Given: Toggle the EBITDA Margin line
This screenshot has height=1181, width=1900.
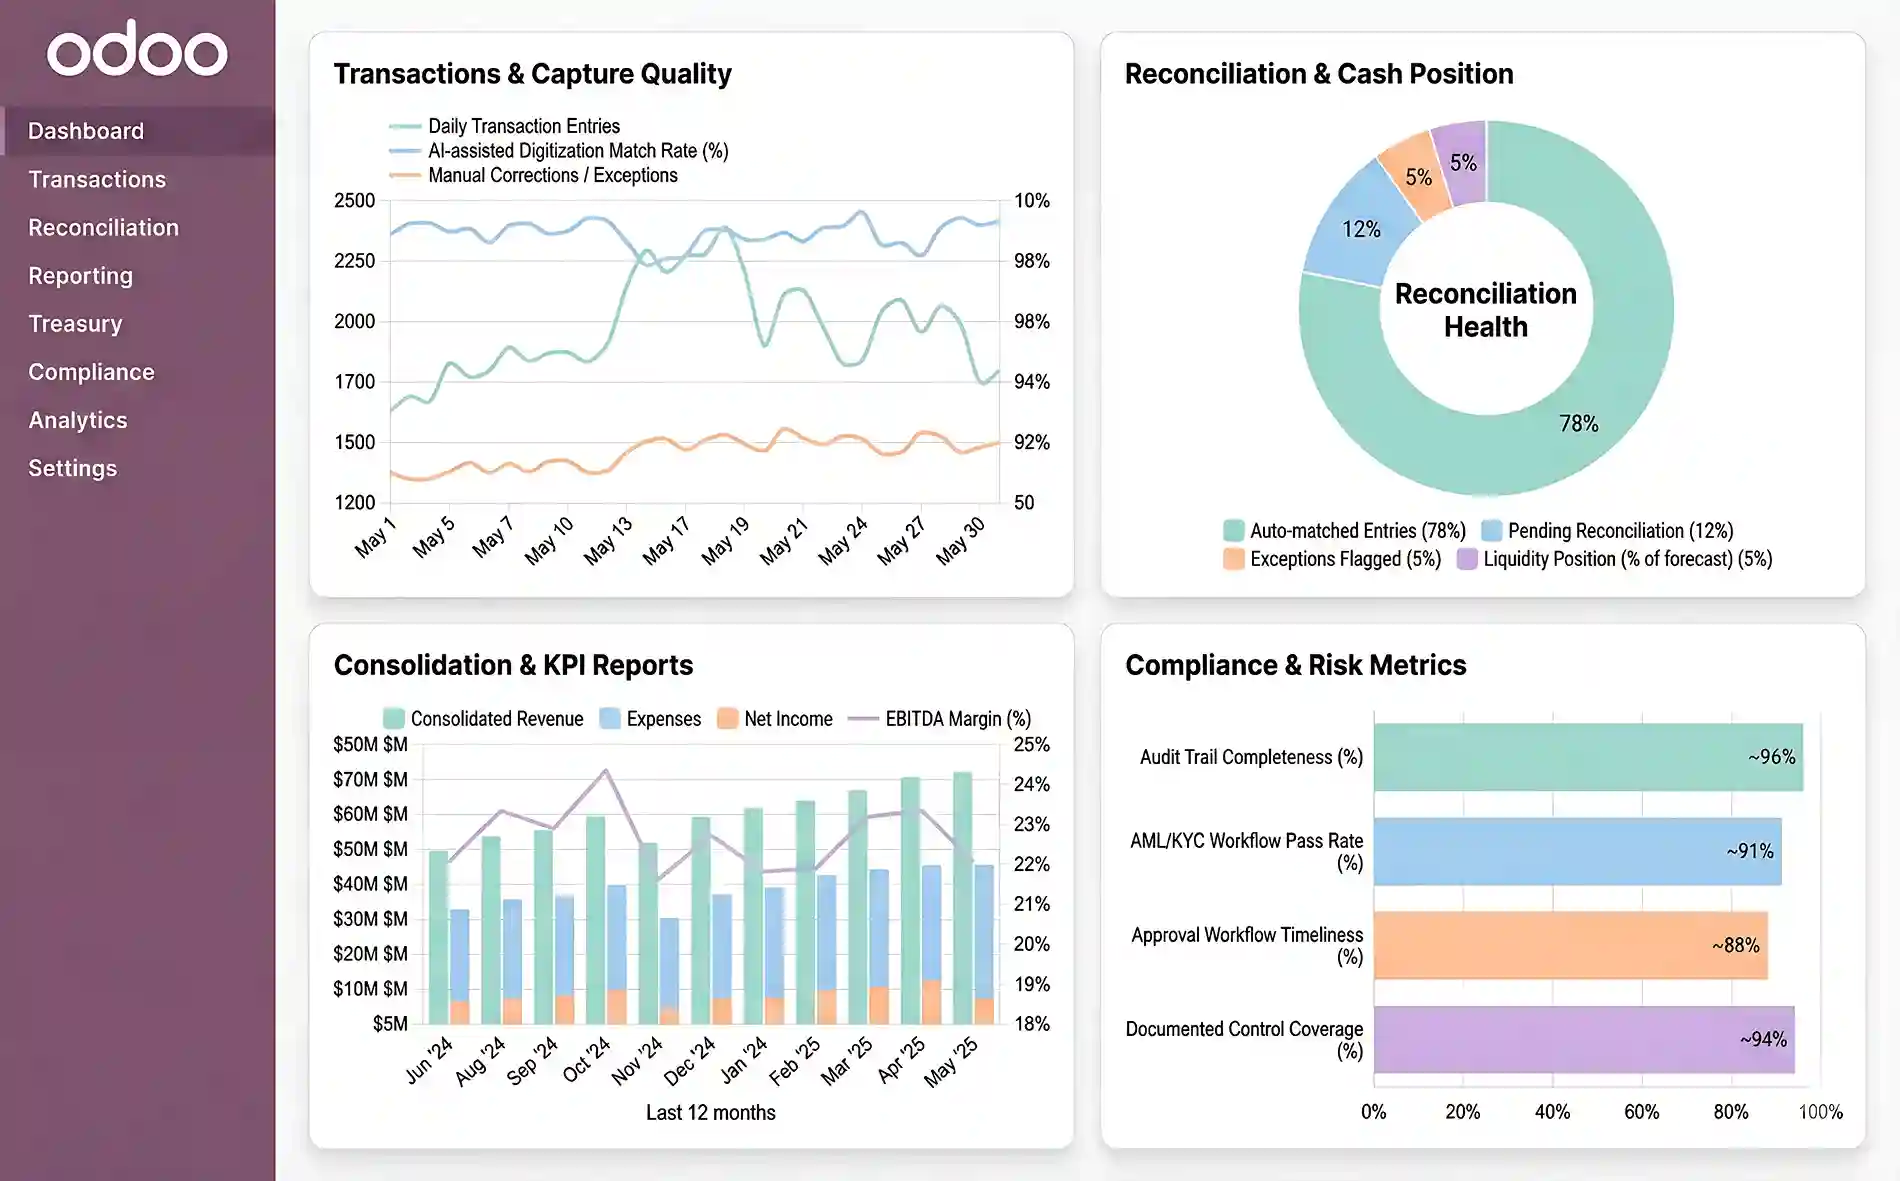Looking at the screenshot, I should click(956, 718).
